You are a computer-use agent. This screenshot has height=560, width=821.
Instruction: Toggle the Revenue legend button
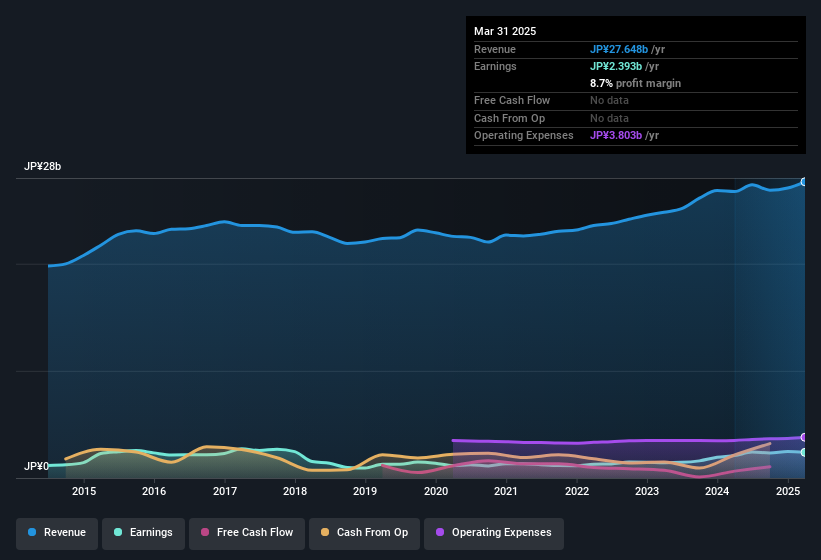(57, 533)
